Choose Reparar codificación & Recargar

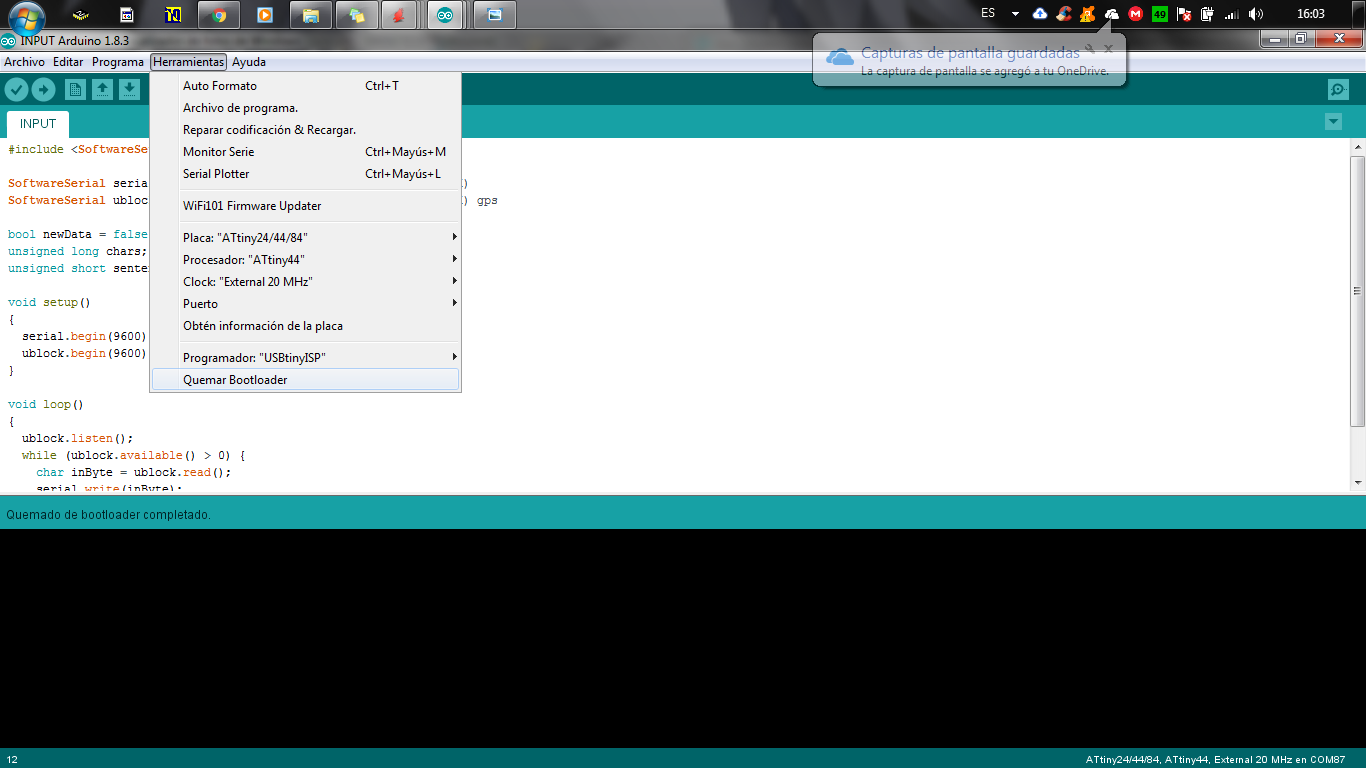coord(305,130)
